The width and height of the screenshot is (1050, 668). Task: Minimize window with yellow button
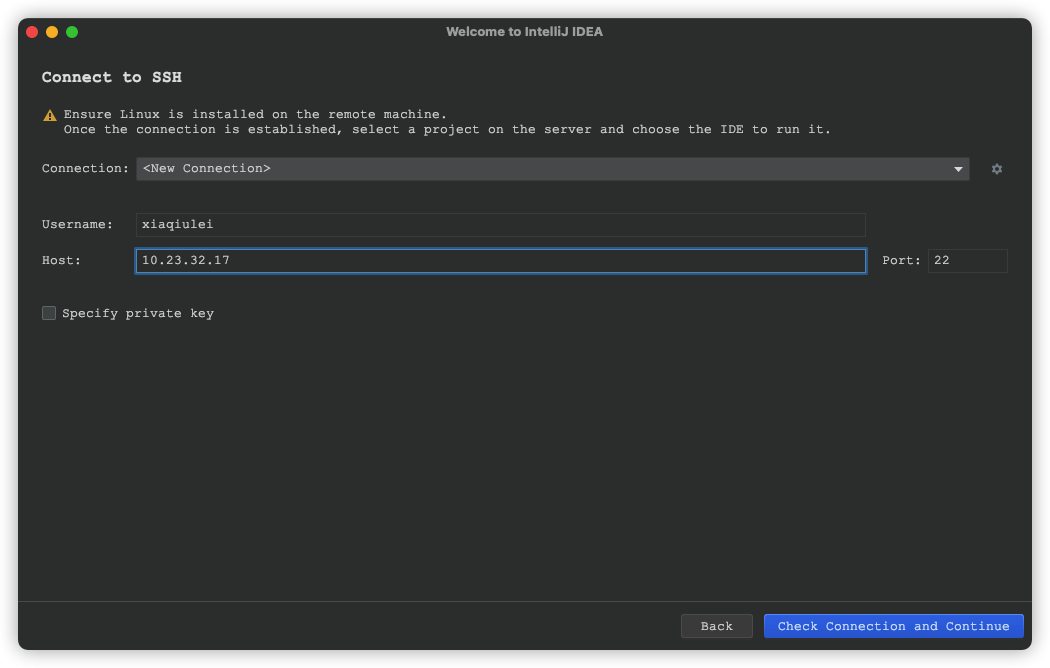(52, 32)
